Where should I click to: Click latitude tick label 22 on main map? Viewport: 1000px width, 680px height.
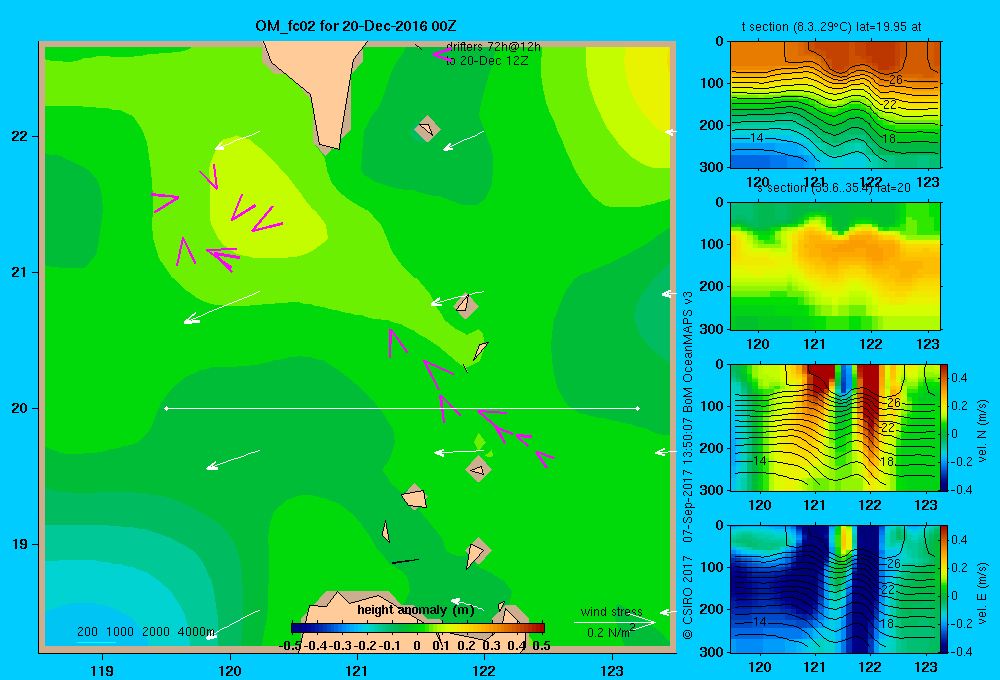[20, 136]
